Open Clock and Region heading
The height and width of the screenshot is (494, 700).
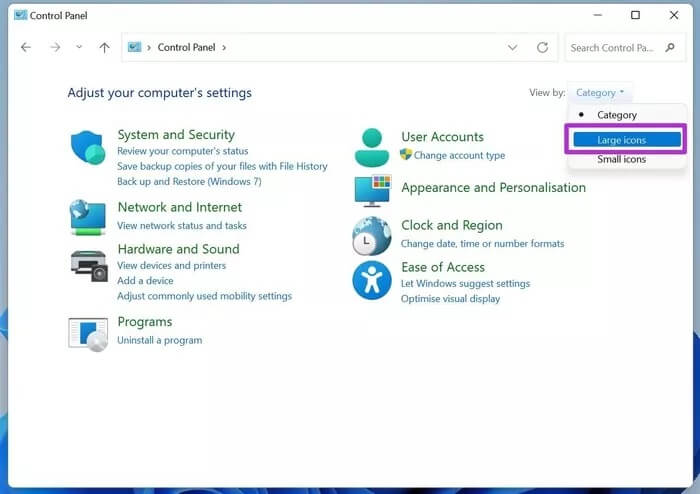(x=452, y=225)
